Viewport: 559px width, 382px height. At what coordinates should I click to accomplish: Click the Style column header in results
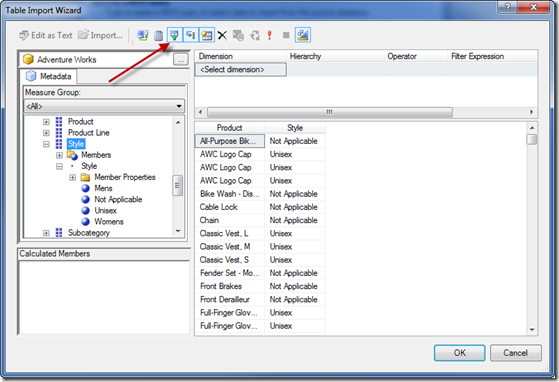point(295,128)
